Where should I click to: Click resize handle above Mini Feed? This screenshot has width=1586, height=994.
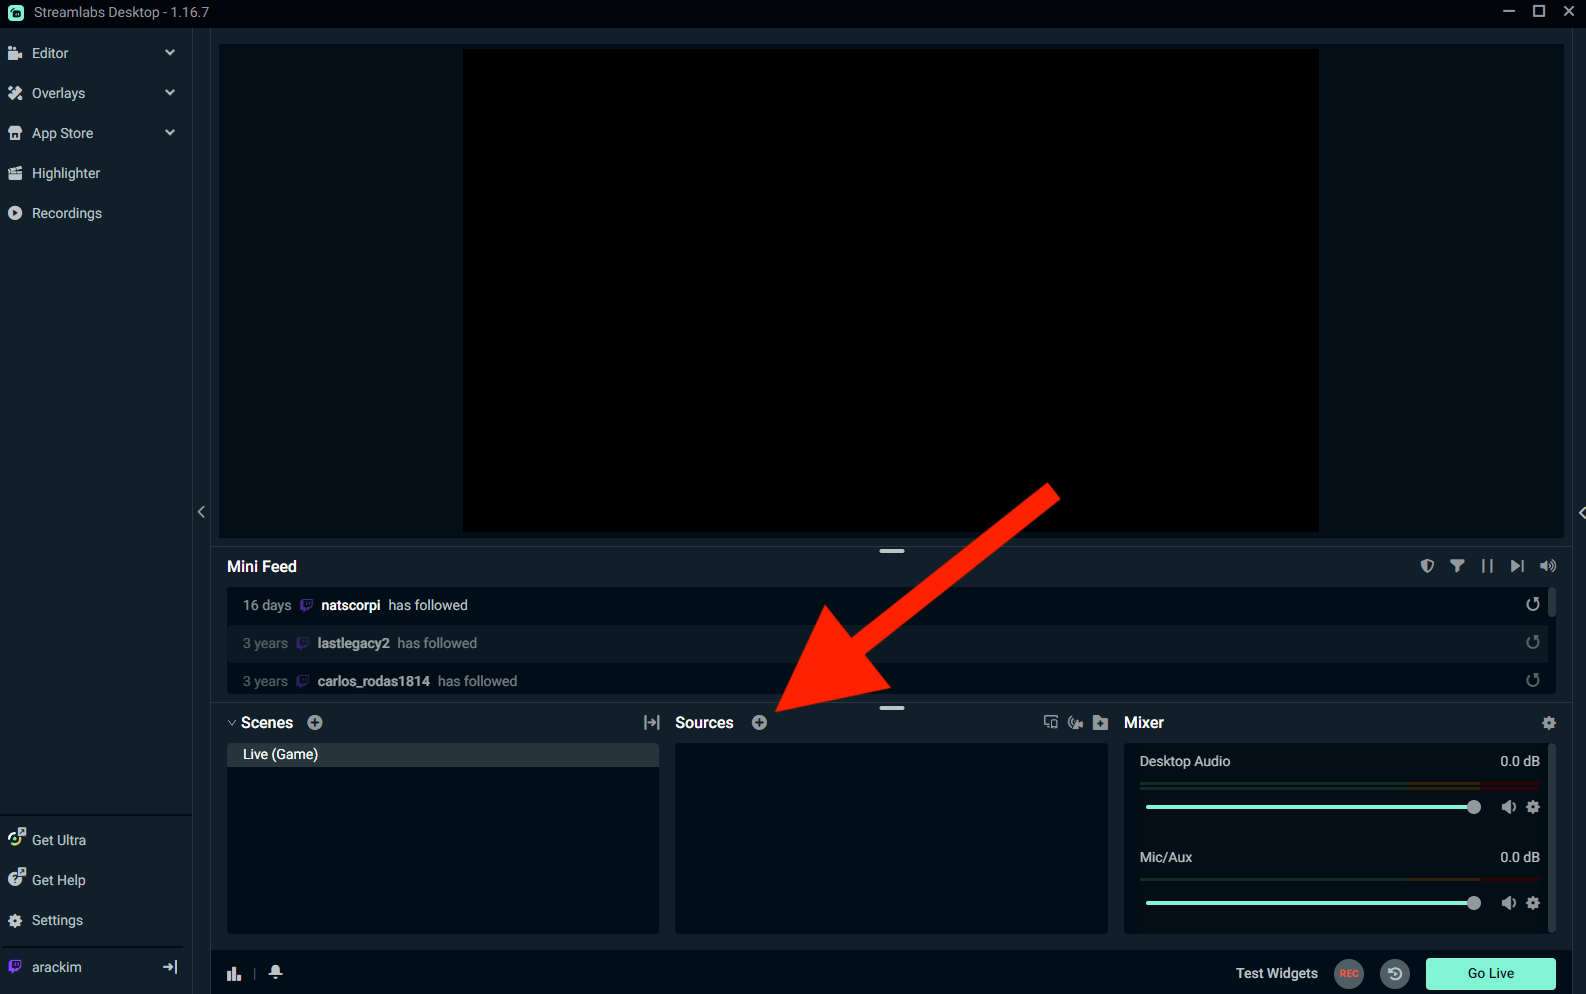(x=892, y=551)
